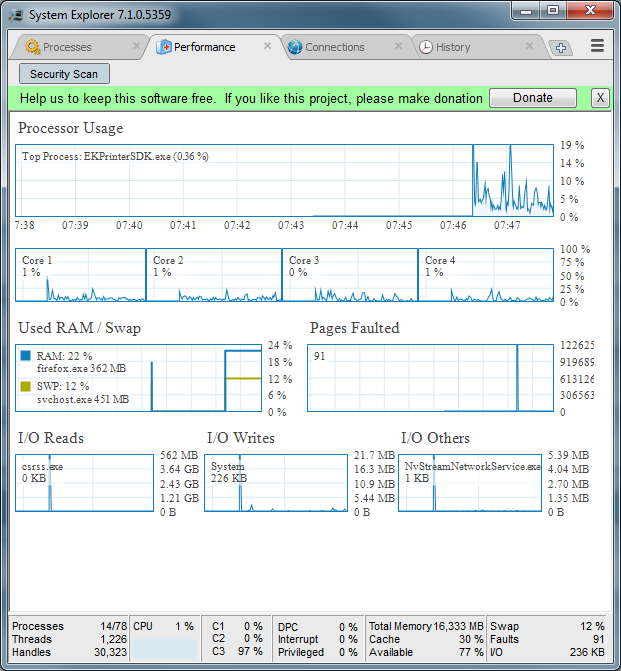
Task: Click the I/O 236 KB entry
Action: click(x=547, y=652)
